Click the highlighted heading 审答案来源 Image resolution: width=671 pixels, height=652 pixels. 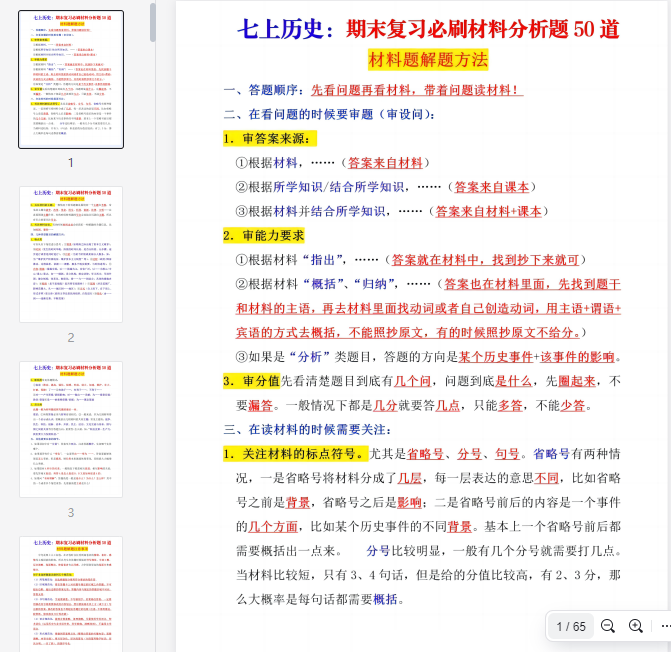pyautogui.click(x=271, y=138)
